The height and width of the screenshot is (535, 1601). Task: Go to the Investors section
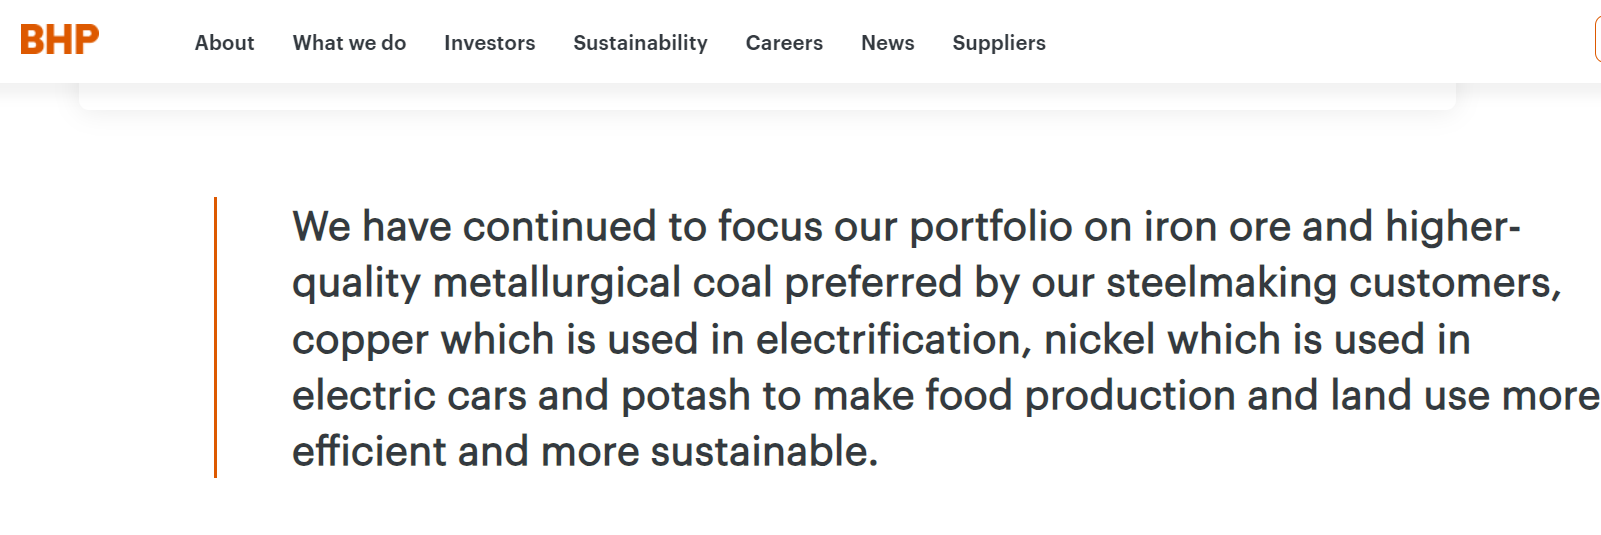pyautogui.click(x=489, y=43)
